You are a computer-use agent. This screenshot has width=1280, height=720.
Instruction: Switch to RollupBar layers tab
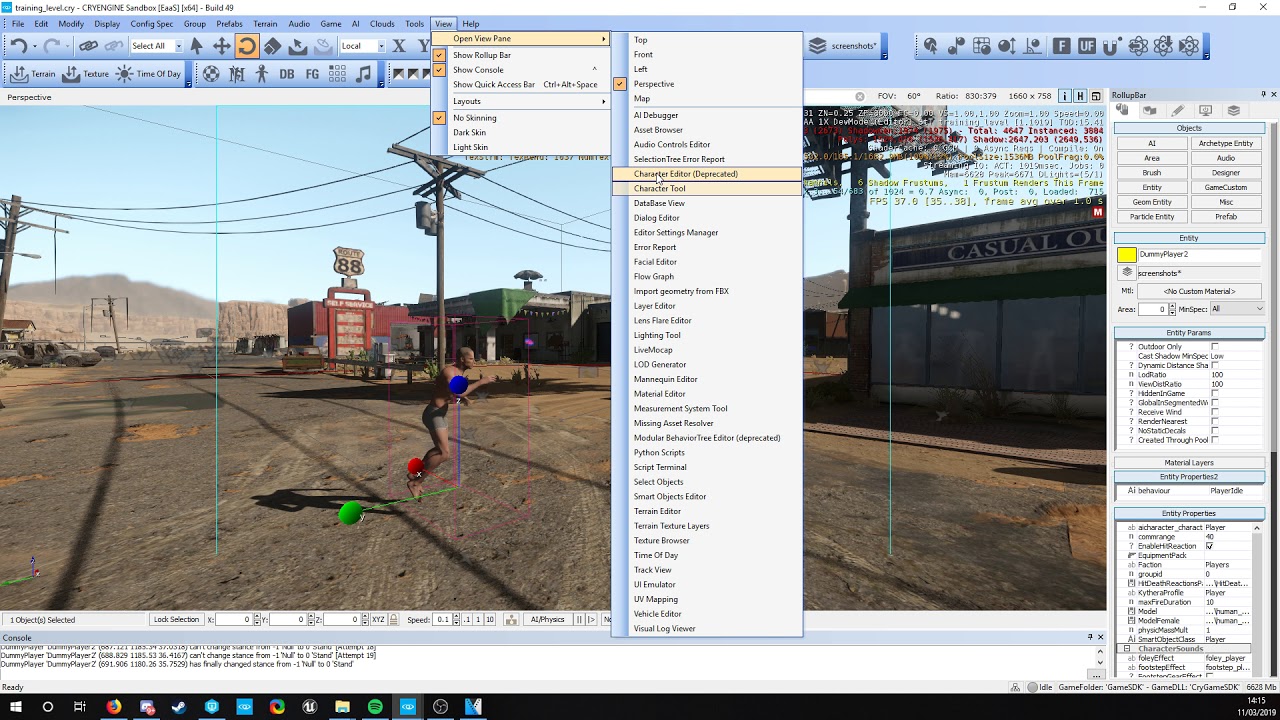click(1234, 111)
